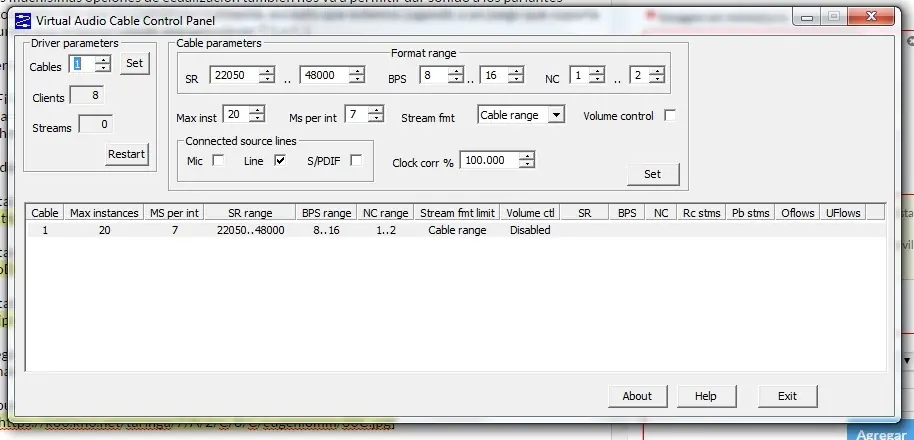Decrease maximum BPS 16 down arrow

[515, 79]
